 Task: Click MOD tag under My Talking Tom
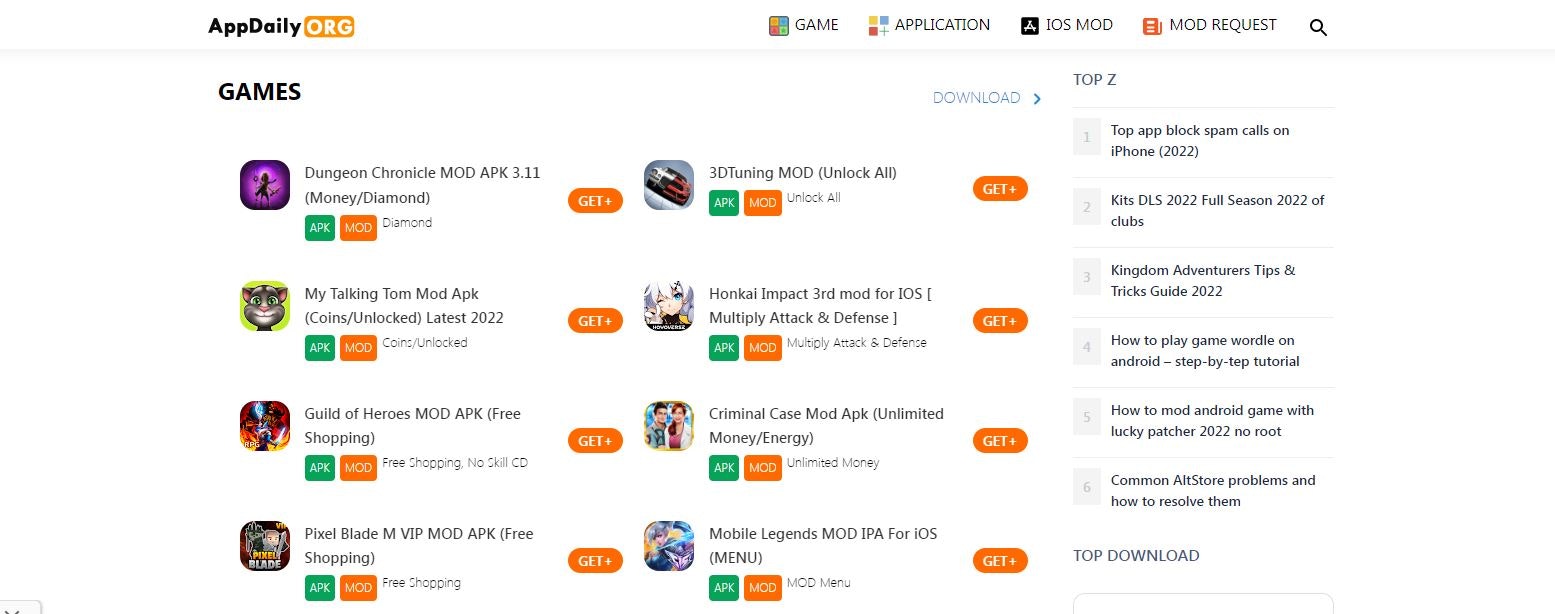pos(358,348)
